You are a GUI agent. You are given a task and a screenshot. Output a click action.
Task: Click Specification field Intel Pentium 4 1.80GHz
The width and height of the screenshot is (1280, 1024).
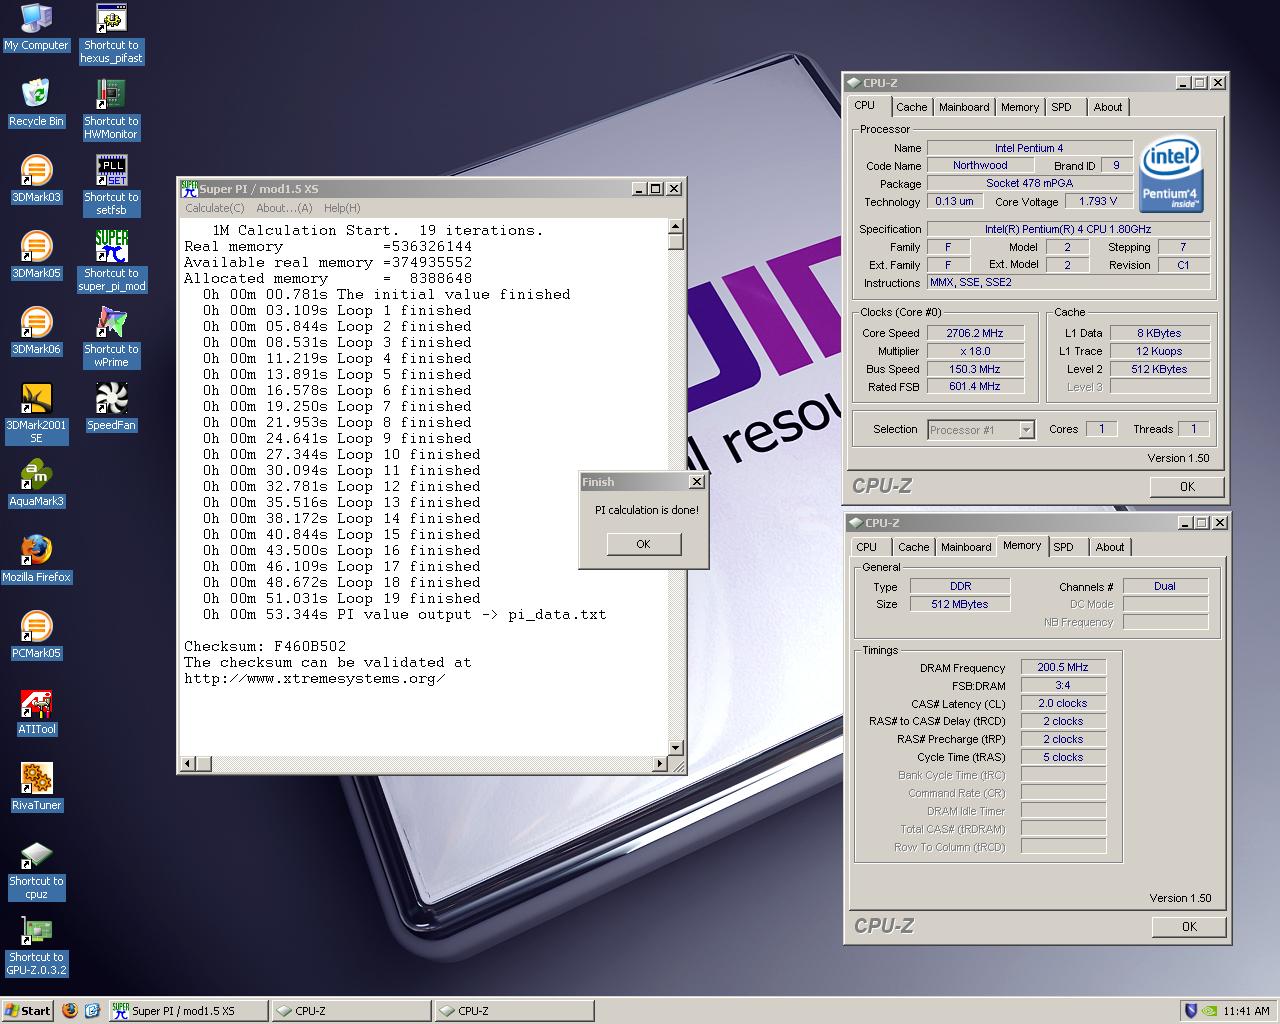coord(1068,229)
